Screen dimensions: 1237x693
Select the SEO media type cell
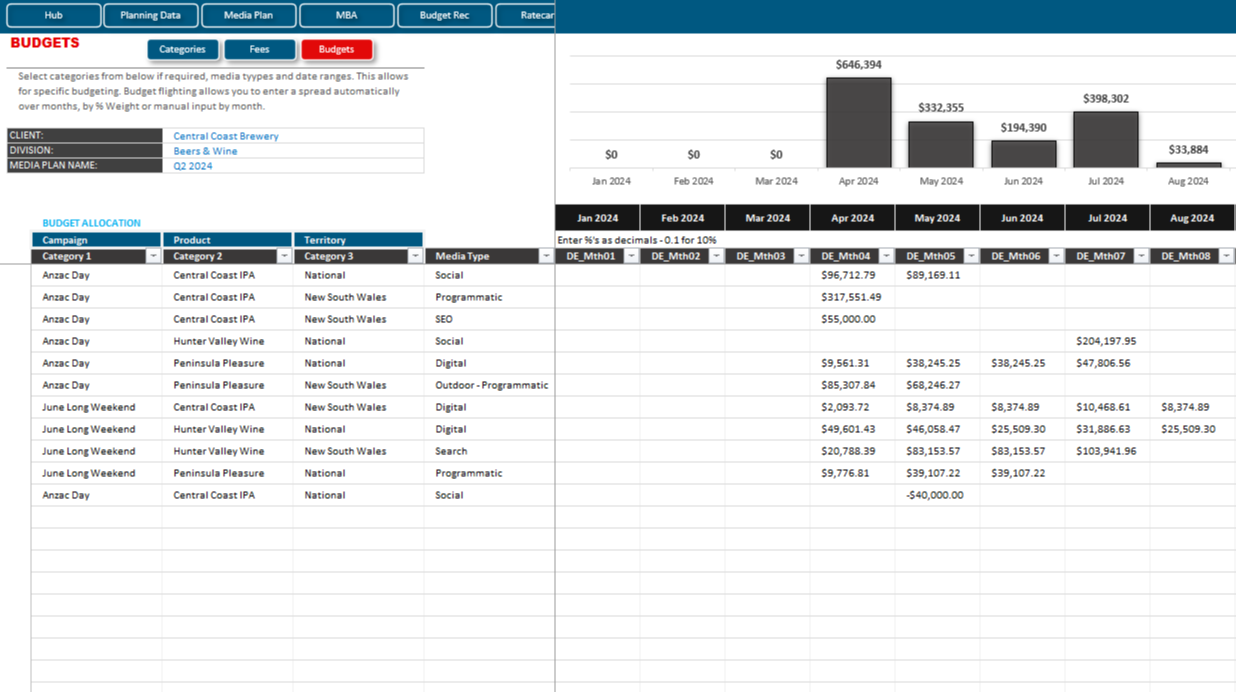489,319
